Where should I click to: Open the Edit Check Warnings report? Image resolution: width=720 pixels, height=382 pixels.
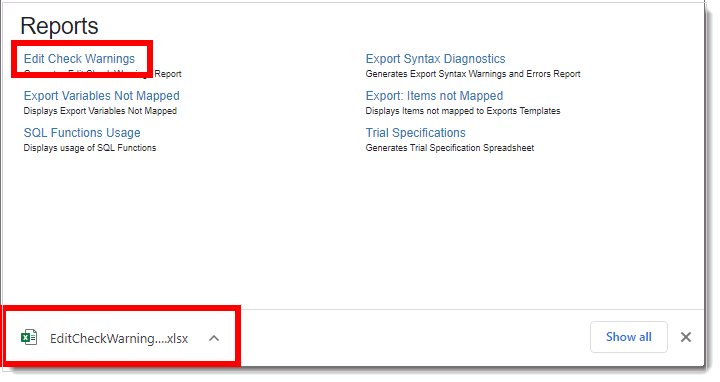(x=79, y=59)
